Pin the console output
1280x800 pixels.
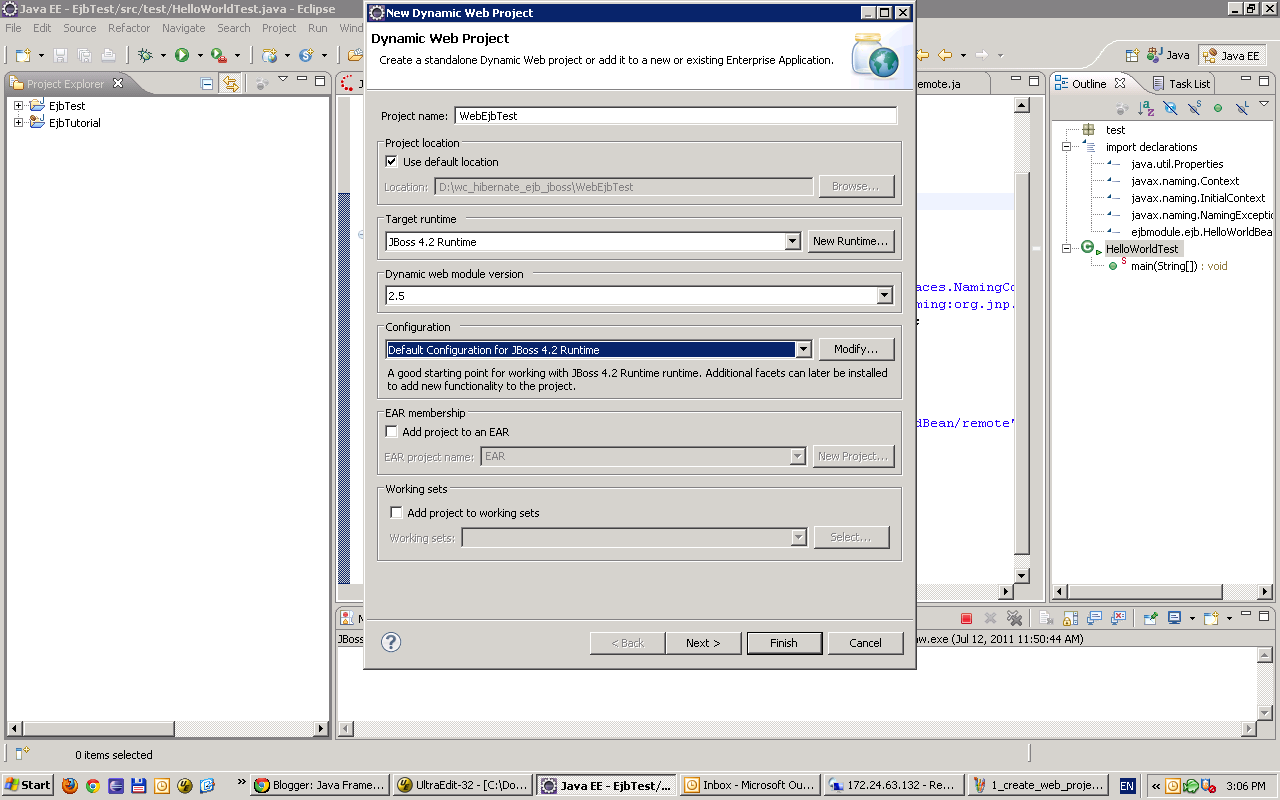(1150, 618)
